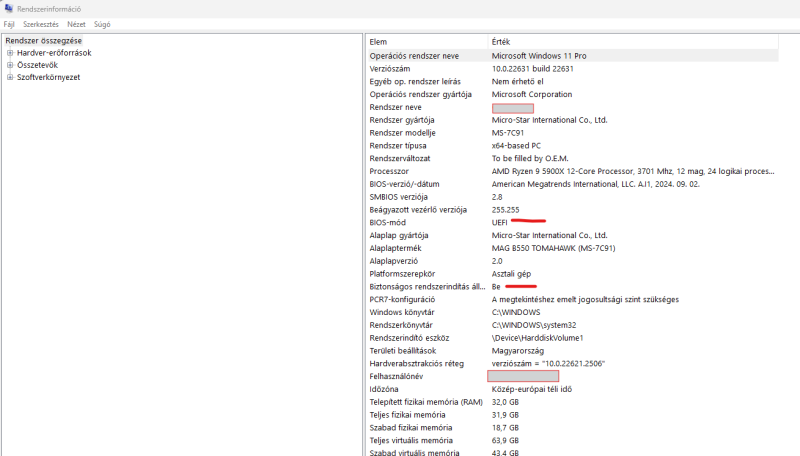Viewport: 800px width, 456px height.
Task: Open the Fájl menu
Action: (x=9, y=24)
